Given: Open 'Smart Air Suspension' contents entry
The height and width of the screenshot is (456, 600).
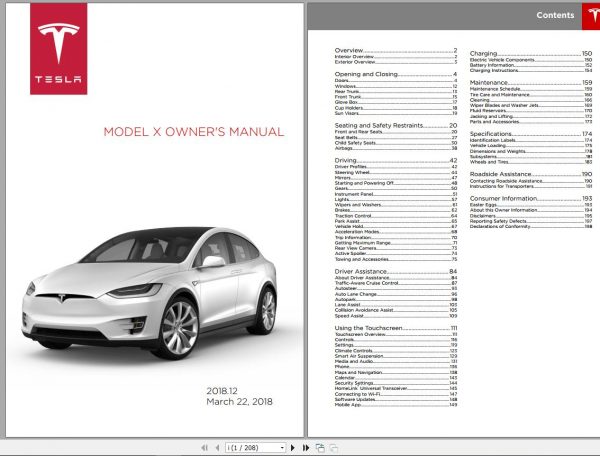Looking at the screenshot, I should click(x=396, y=356).
